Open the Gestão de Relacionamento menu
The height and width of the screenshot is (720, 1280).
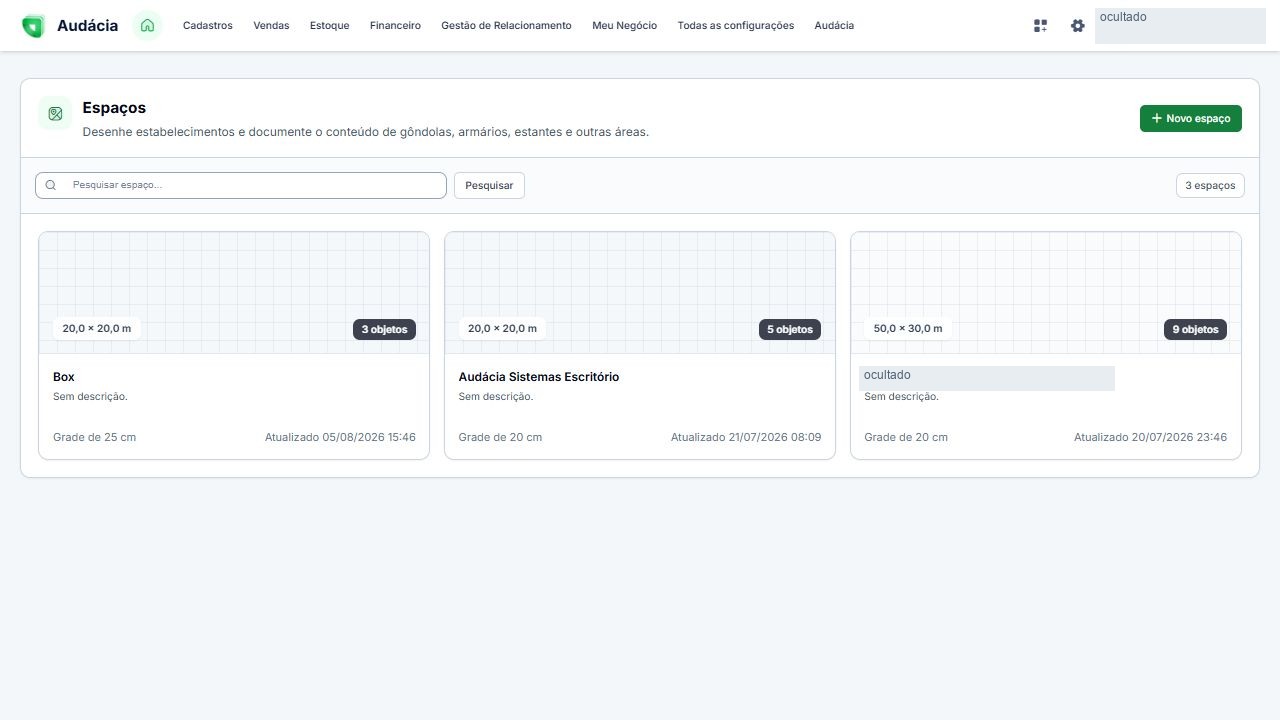(506, 26)
